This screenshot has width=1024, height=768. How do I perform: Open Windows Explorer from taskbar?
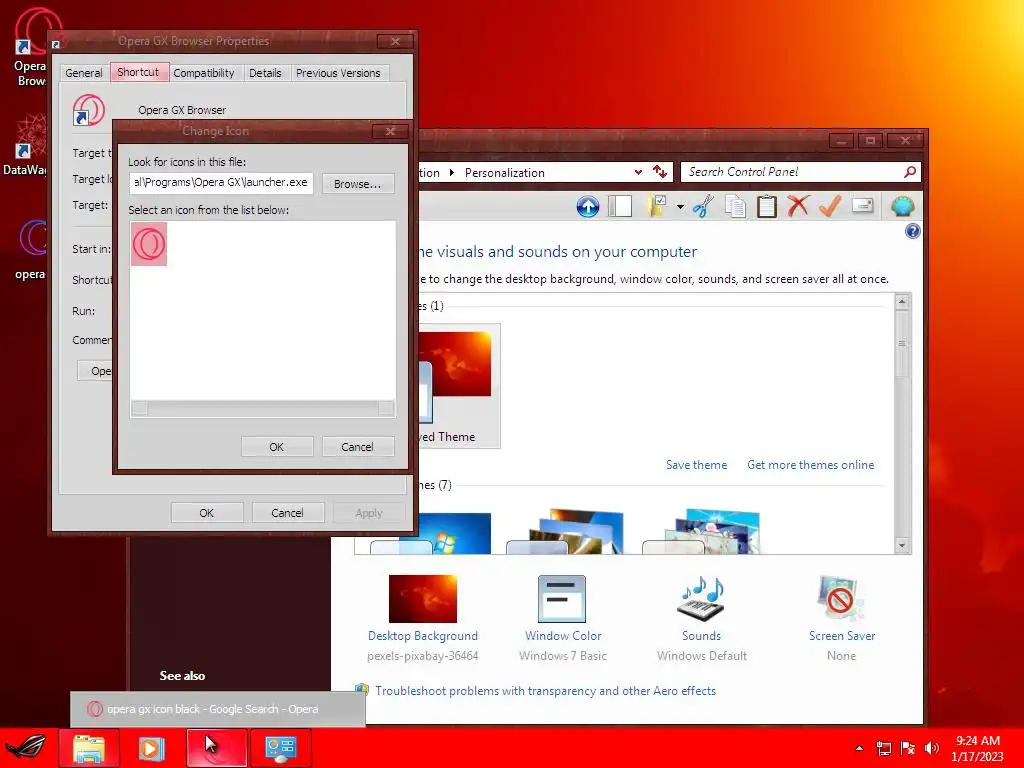[89, 747]
